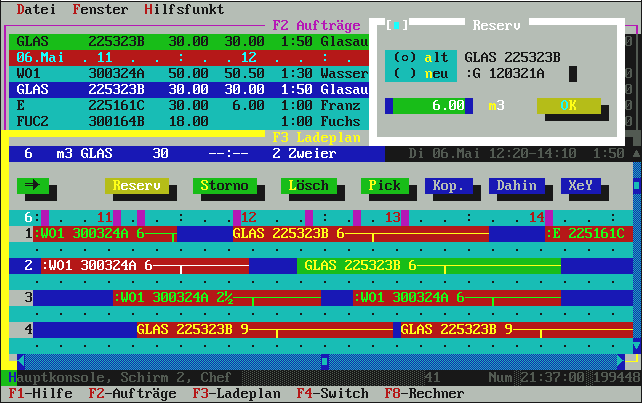Click the yellow Reserv button
The width and height of the screenshot is (642, 403).
[136, 186]
